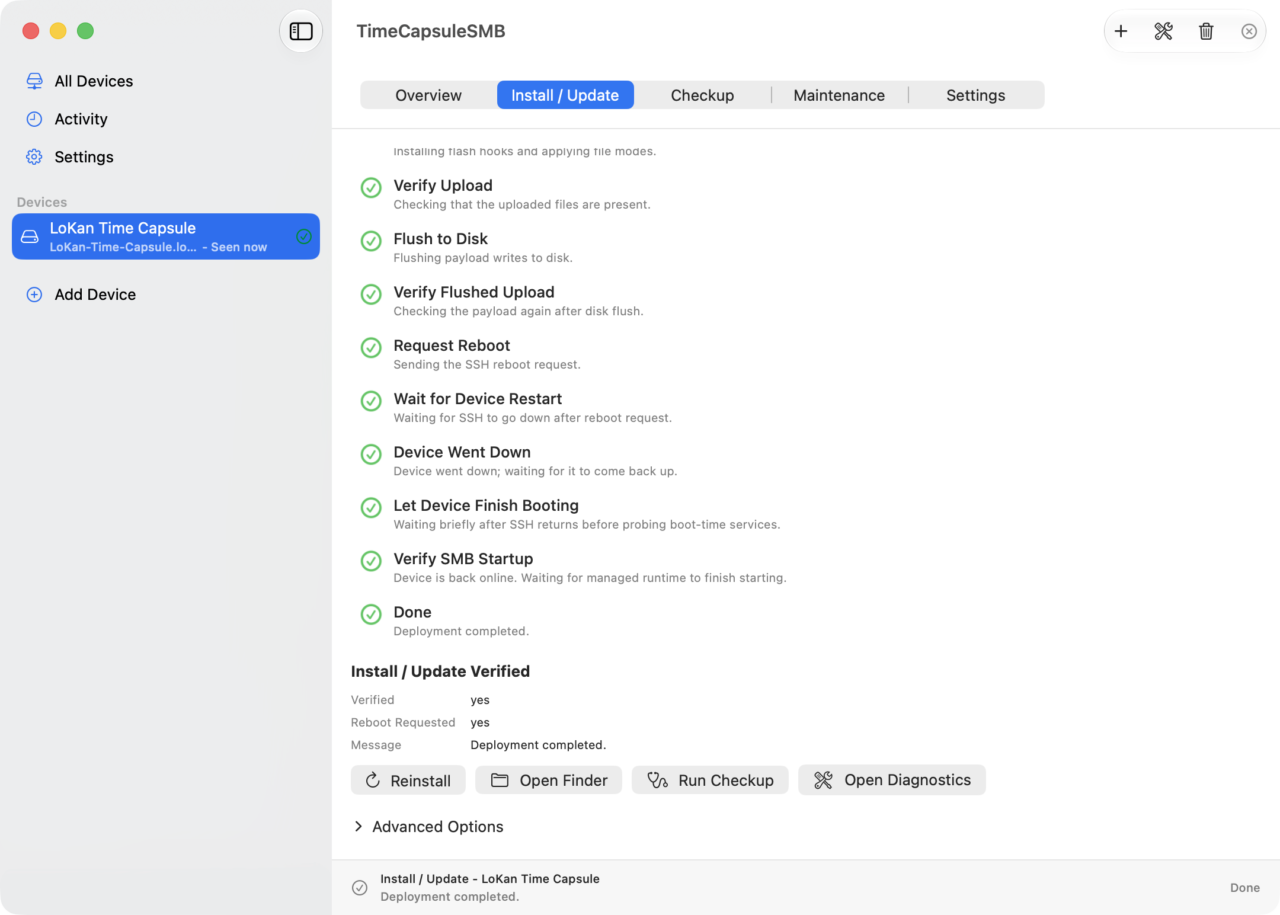
Task: Click the Flush to Disk step title
Action: [x=441, y=239]
